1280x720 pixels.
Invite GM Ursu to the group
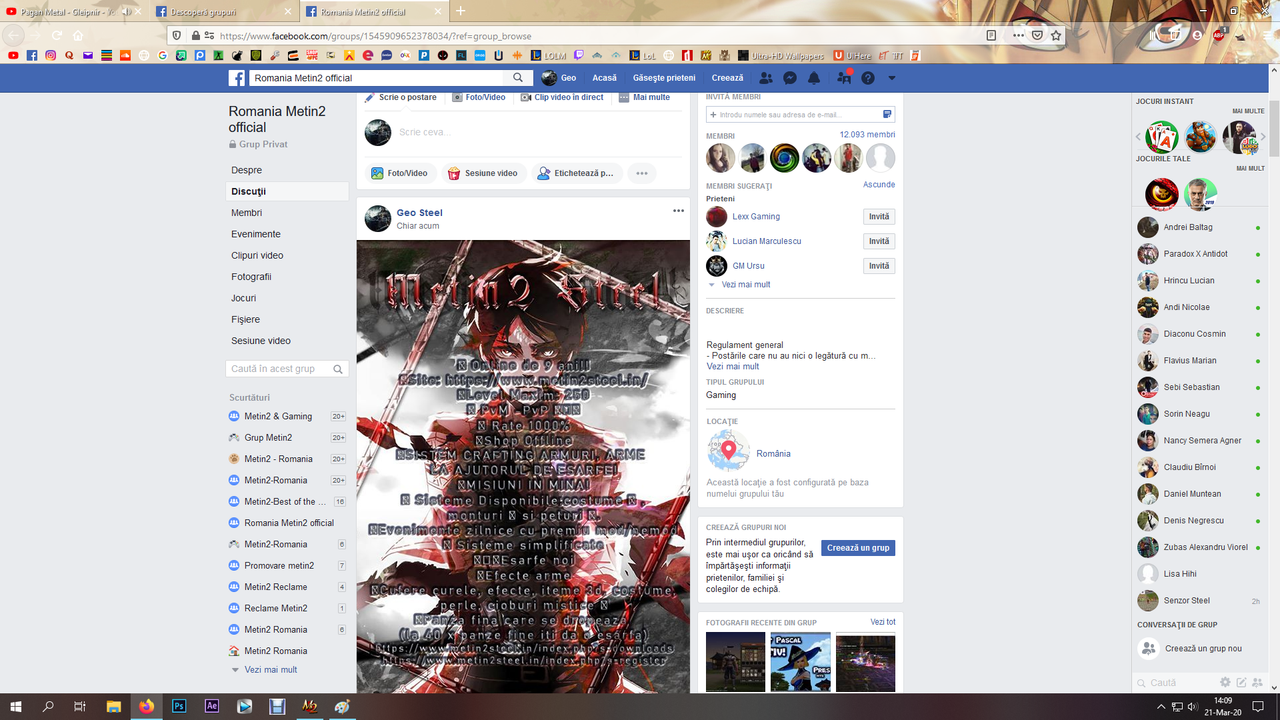click(x=879, y=266)
